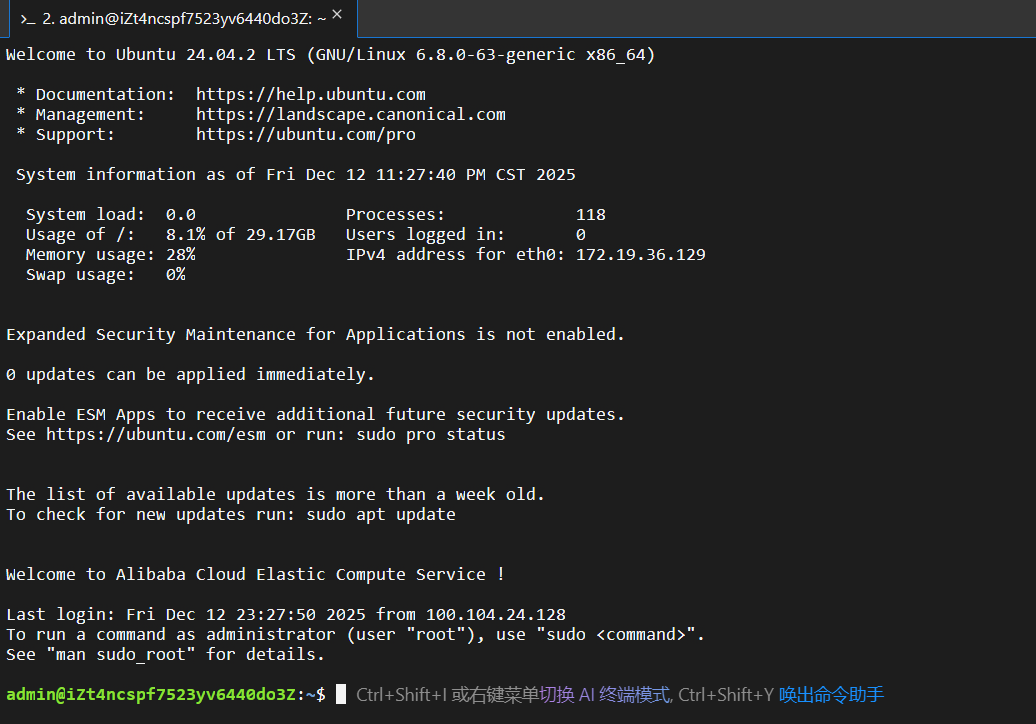Image resolution: width=1036 pixels, height=724 pixels.
Task: Open the https://ubuntu.com/pro support link
Action: (305, 134)
